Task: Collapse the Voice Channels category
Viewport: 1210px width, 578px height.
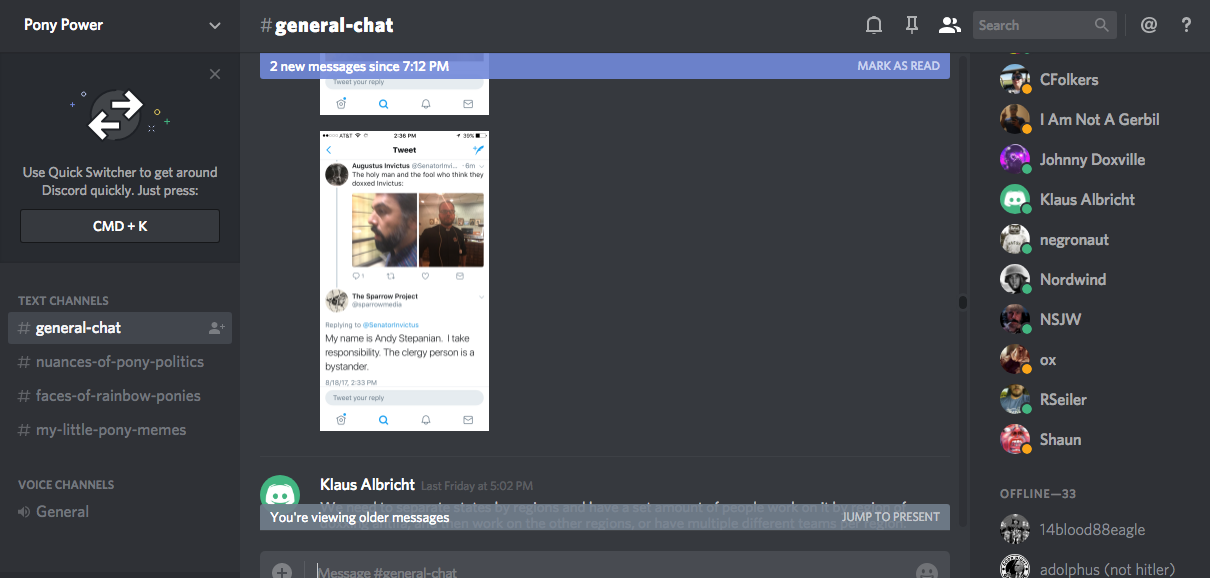Action: [66, 484]
